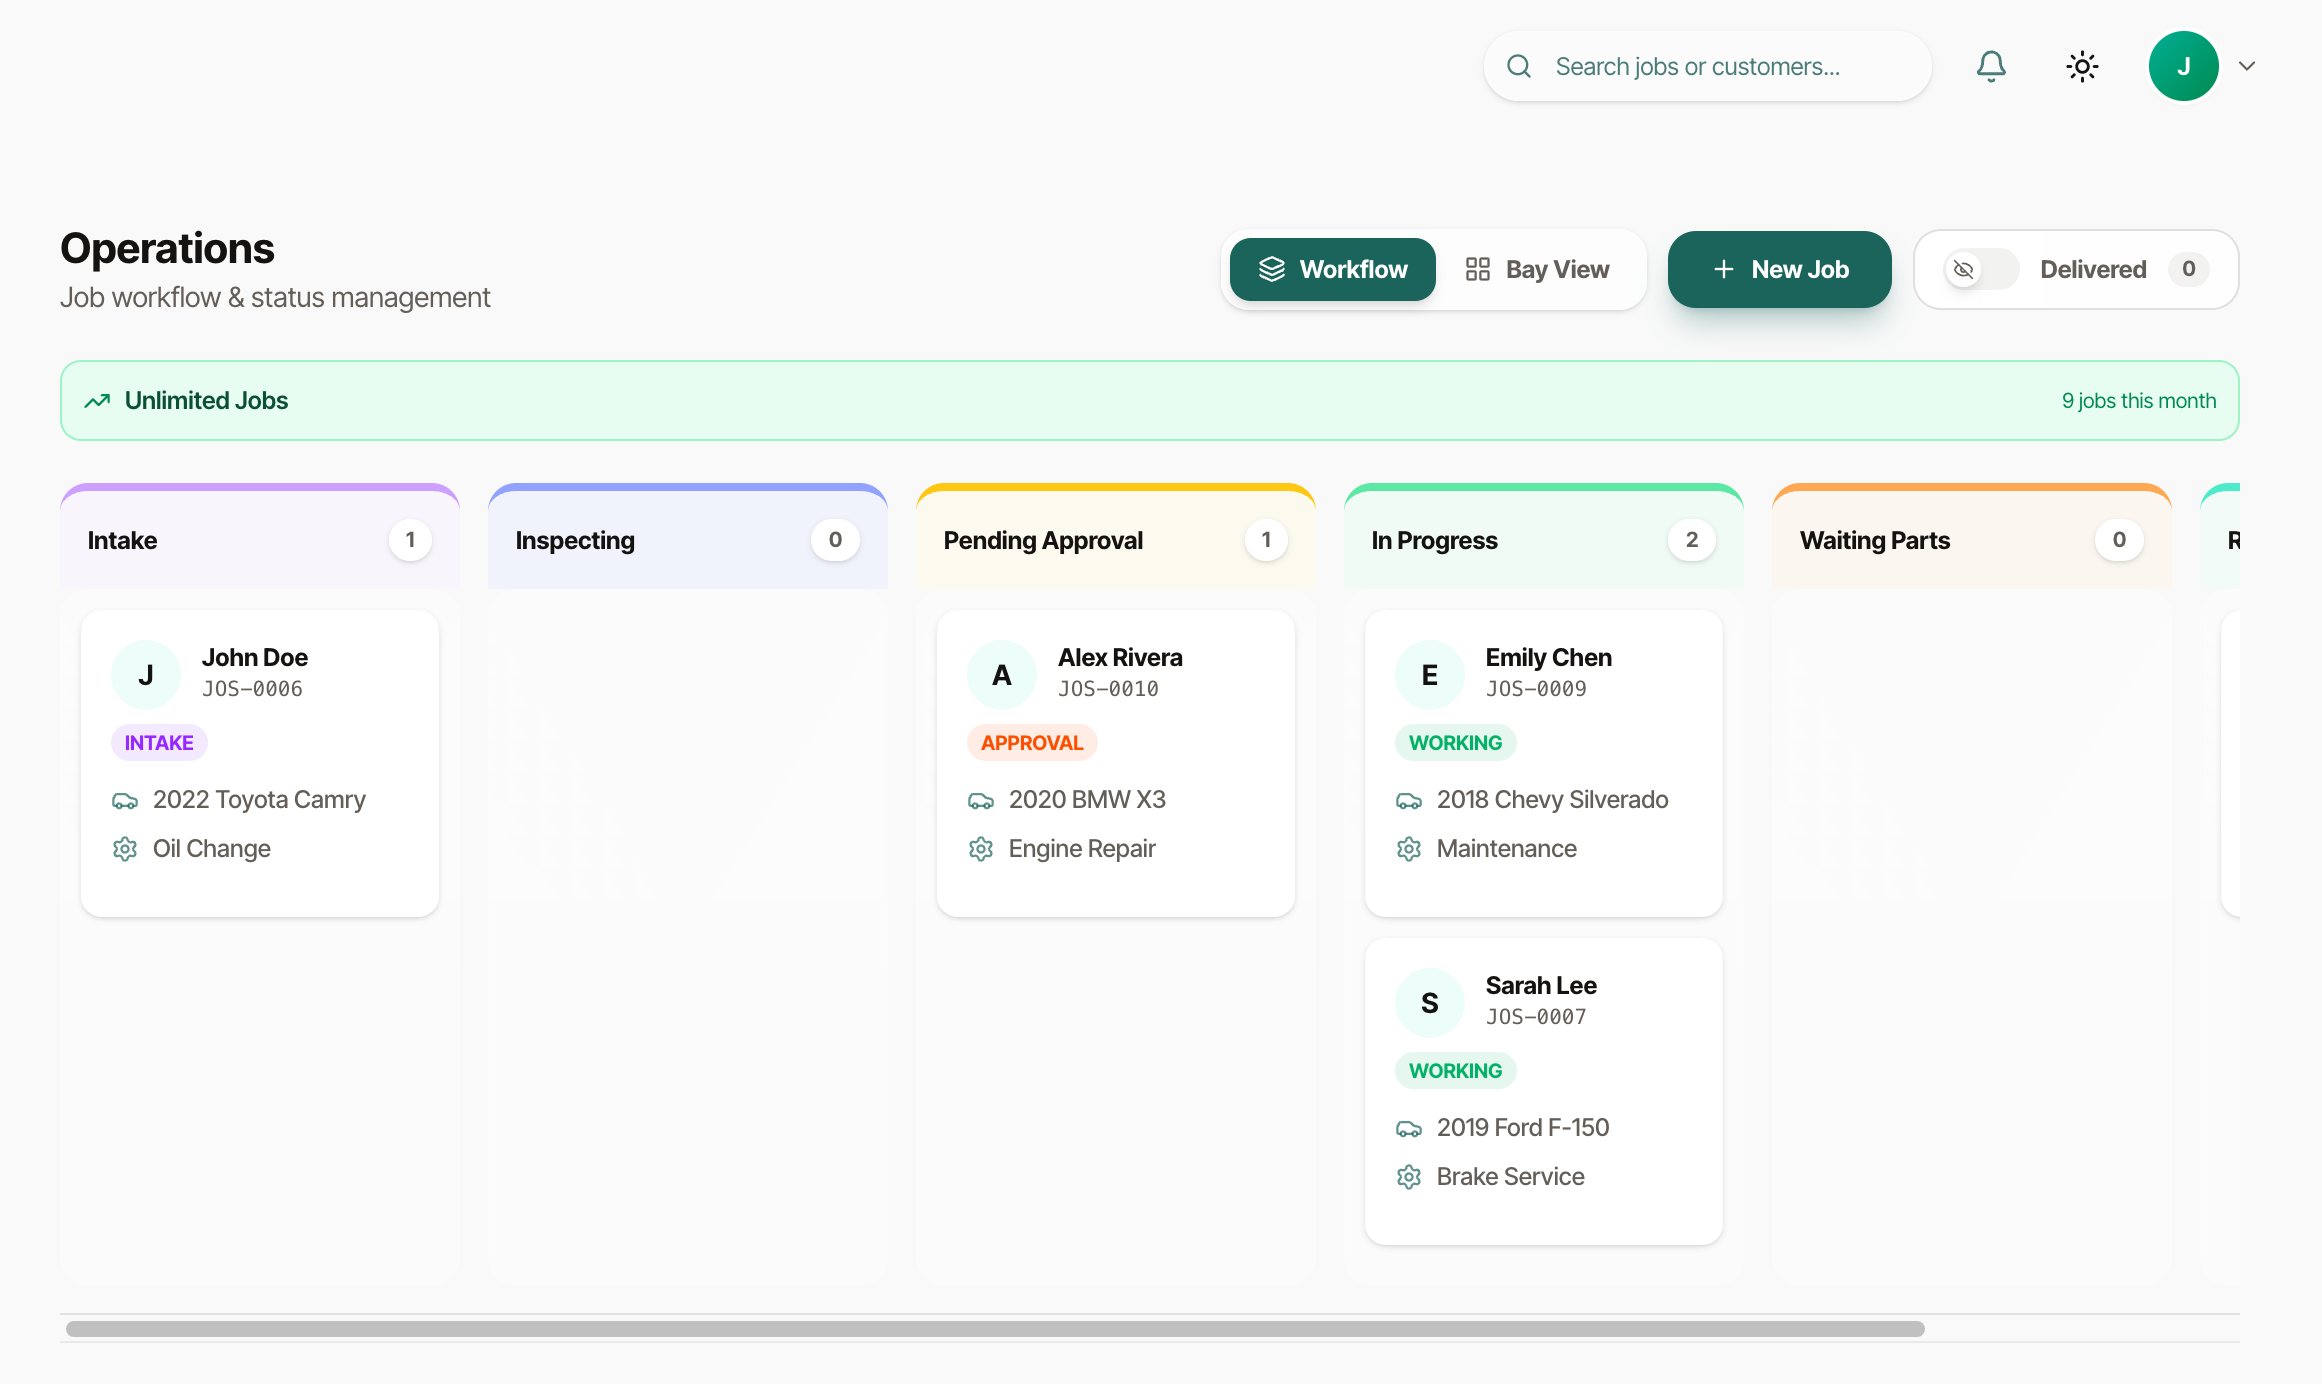Viewport: 2322px width, 1384px height.
Task: Click the Pending Approval column header
Action: point(1043,540)
